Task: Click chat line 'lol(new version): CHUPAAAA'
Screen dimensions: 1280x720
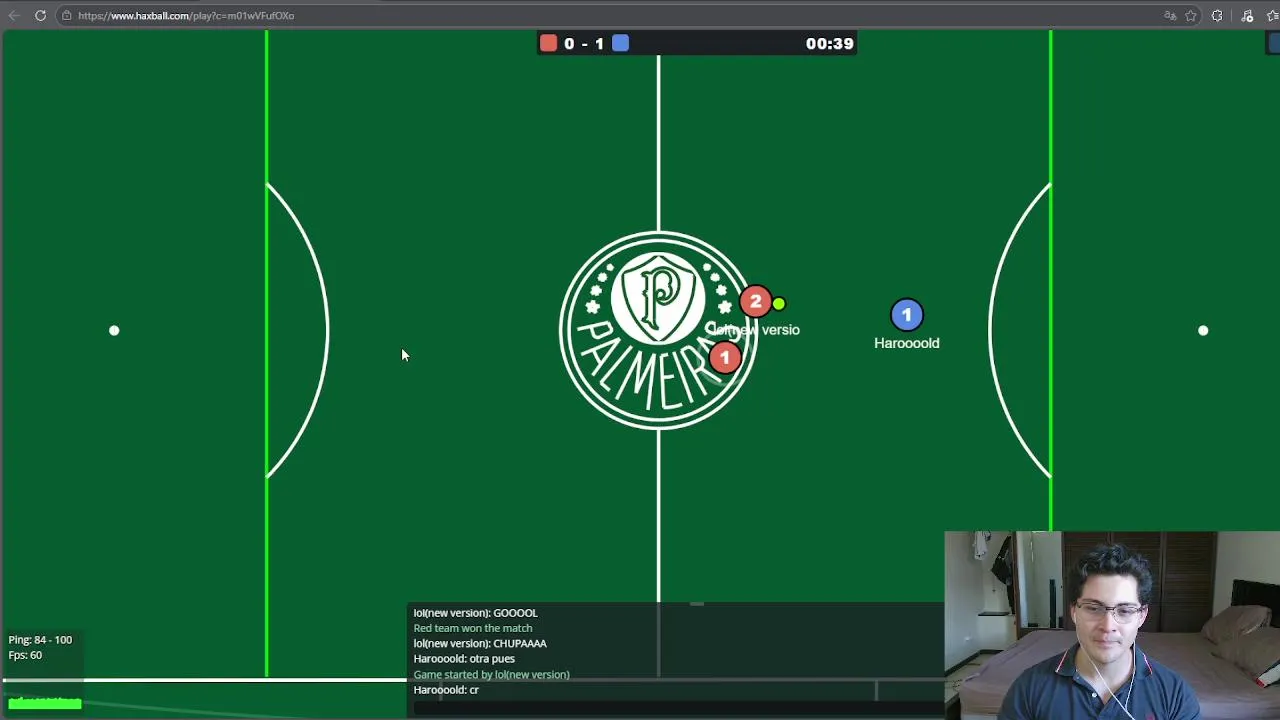Action: tap(480, 644)
